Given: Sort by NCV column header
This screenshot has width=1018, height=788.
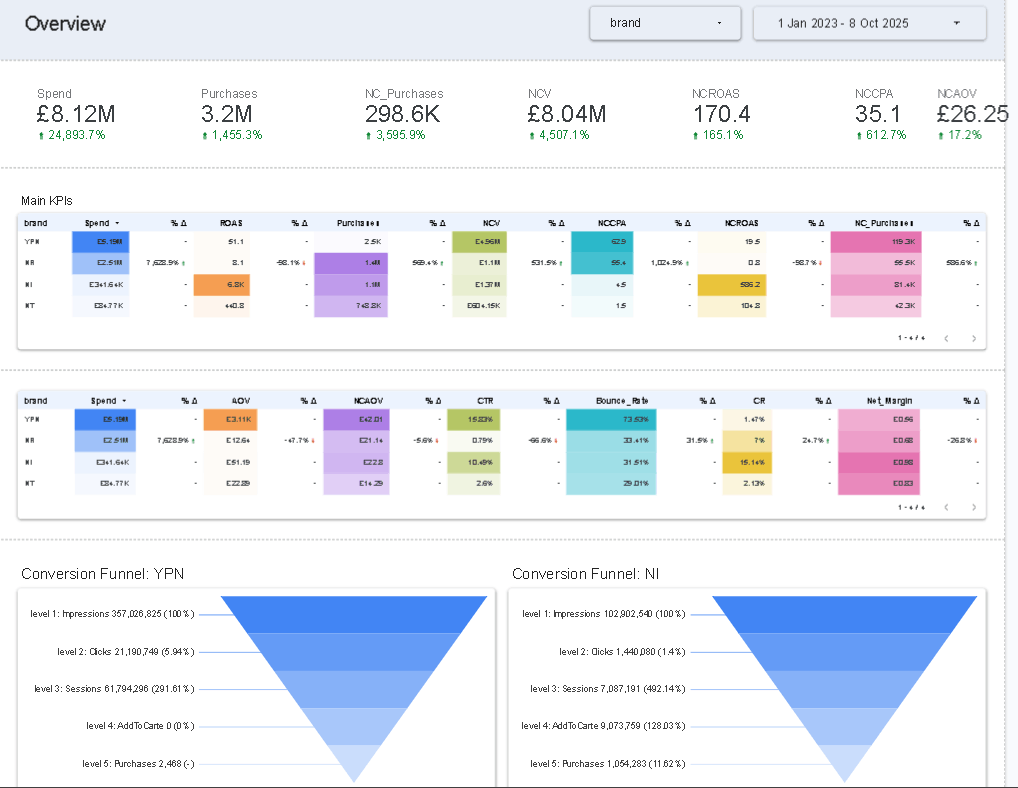Looking at the screenshot, I should pos(491,223).
